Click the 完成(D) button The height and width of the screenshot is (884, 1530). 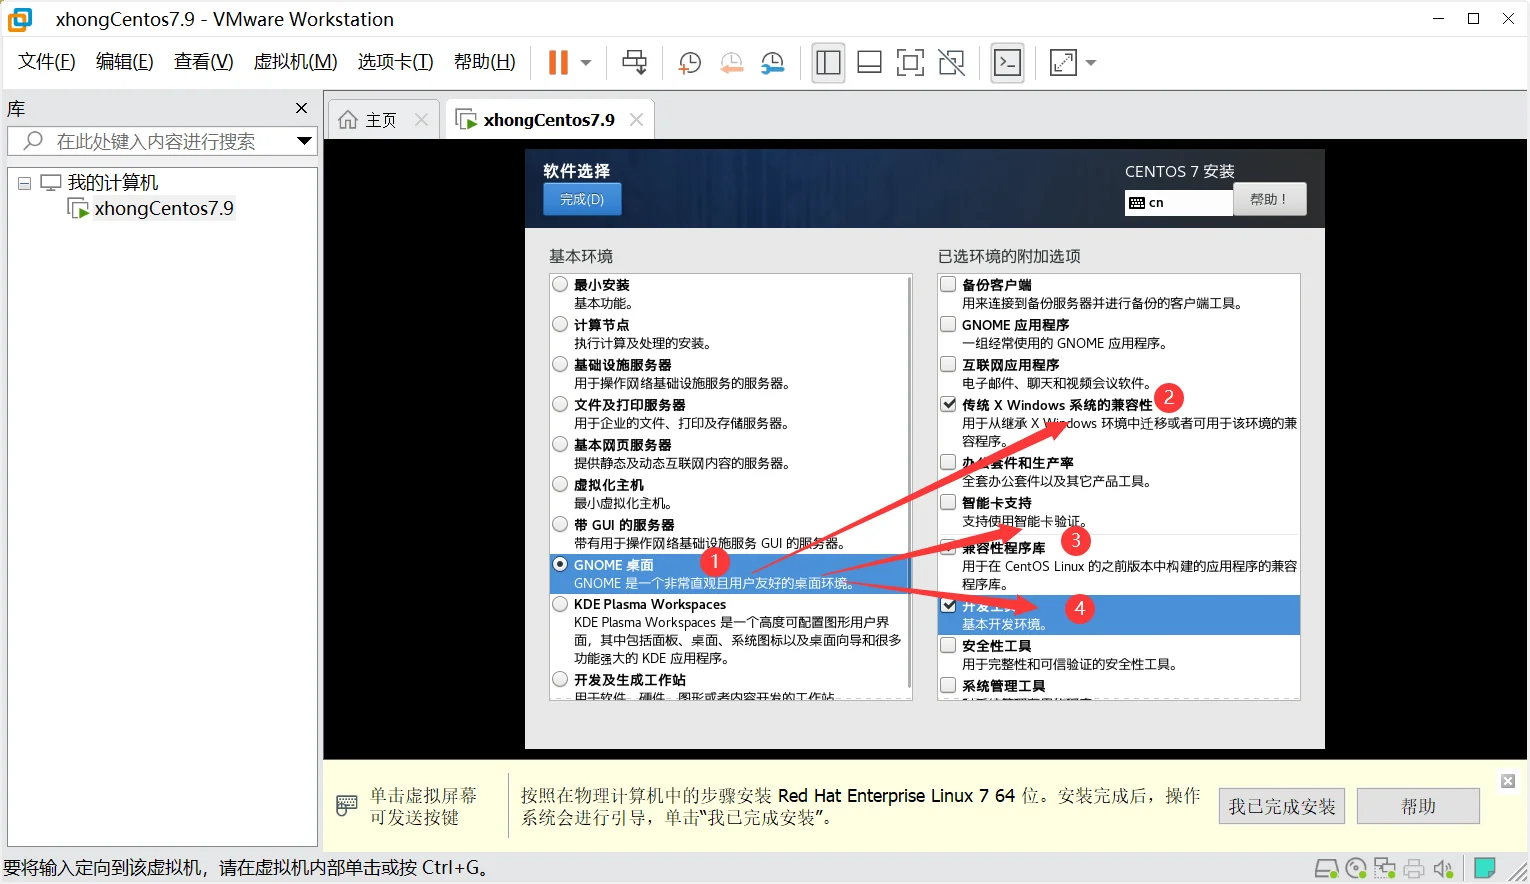click(x=582, y=199)
